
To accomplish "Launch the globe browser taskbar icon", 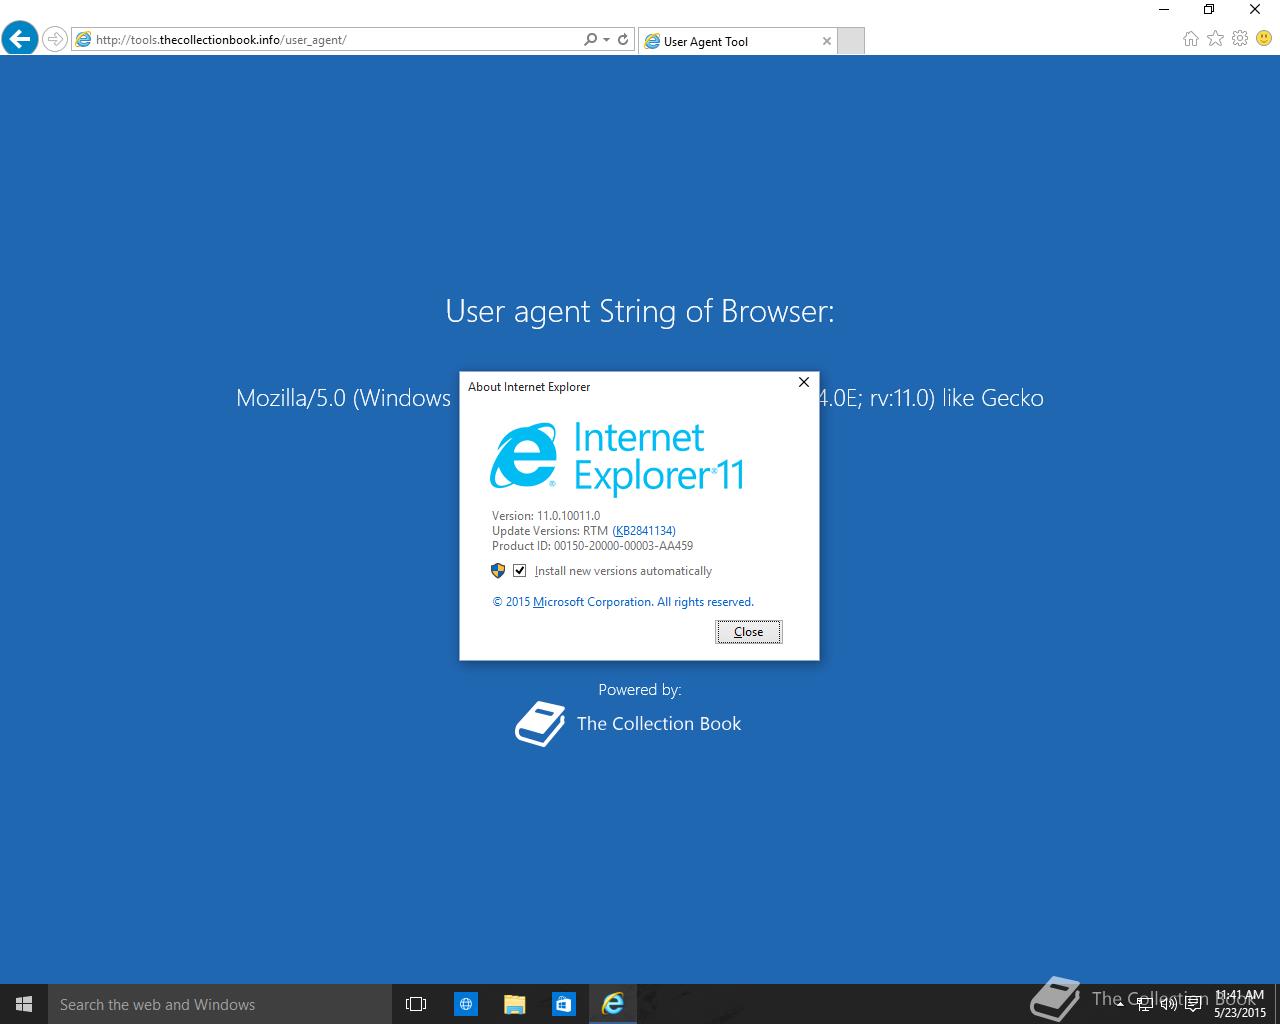I will point(466,1004).
